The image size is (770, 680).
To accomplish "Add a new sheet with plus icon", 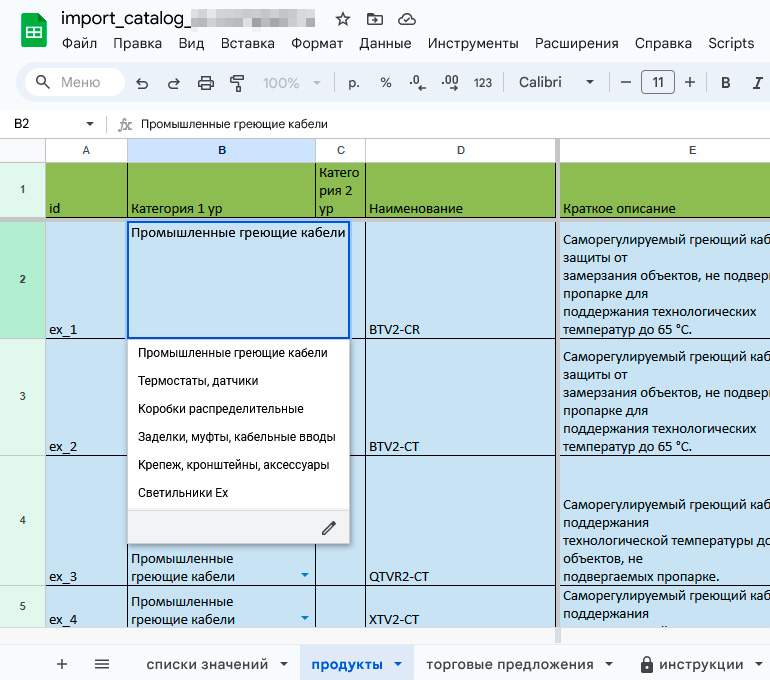I will click(x=62, y=664).
